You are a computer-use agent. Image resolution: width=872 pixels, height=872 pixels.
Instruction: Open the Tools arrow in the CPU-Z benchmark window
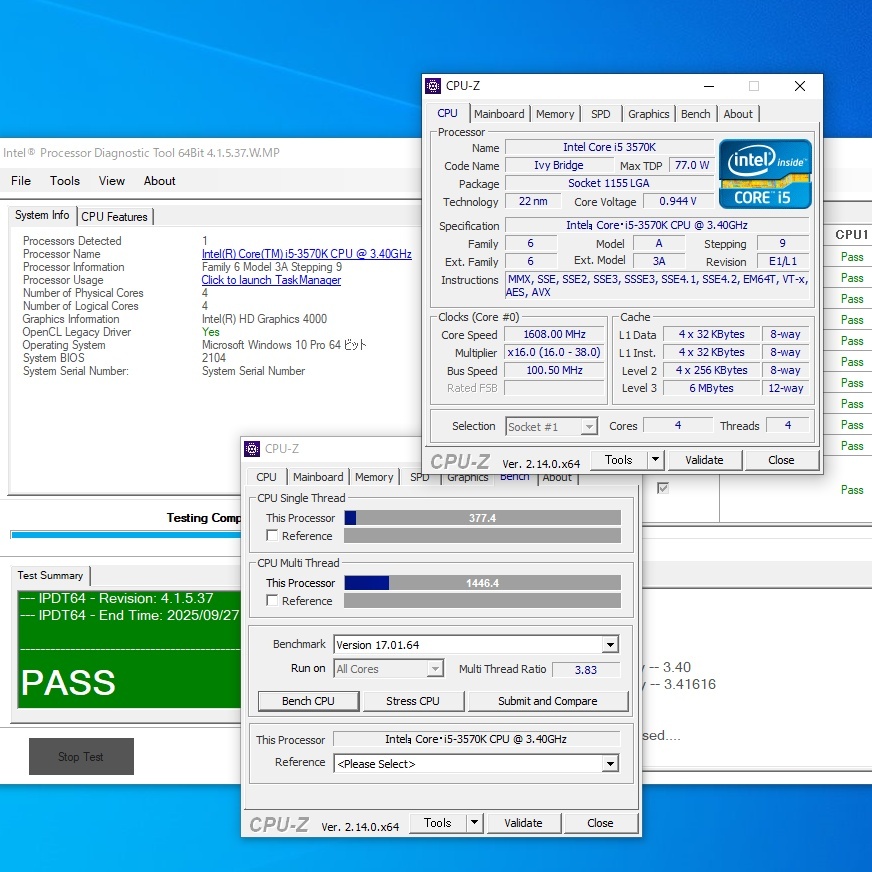click(x=474, y=823)
